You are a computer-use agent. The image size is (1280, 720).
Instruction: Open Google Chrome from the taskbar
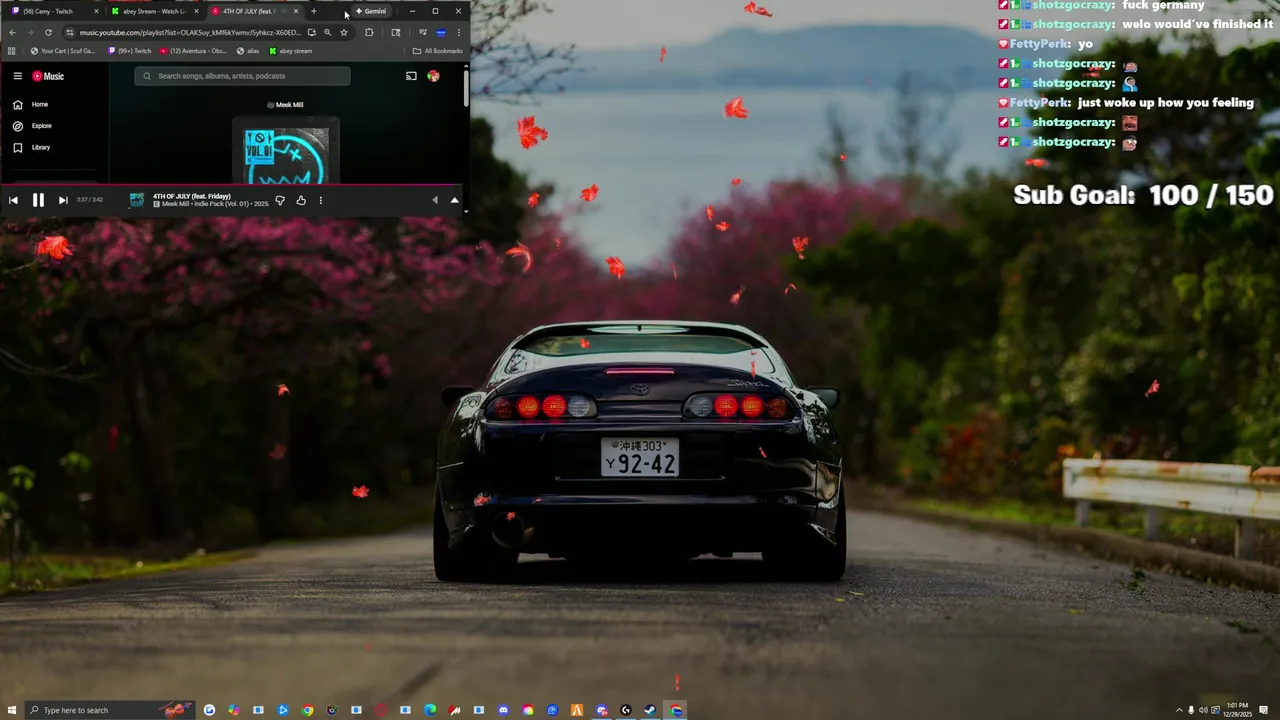point(307,710)
